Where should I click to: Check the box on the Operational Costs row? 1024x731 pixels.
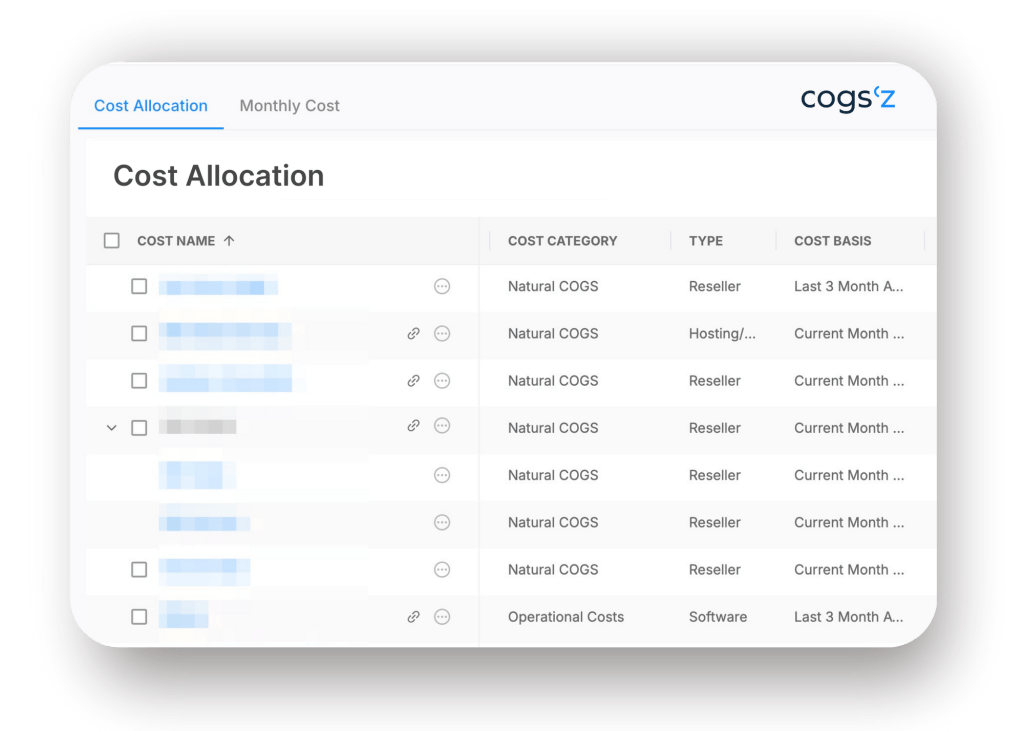[x=139, y=617]
